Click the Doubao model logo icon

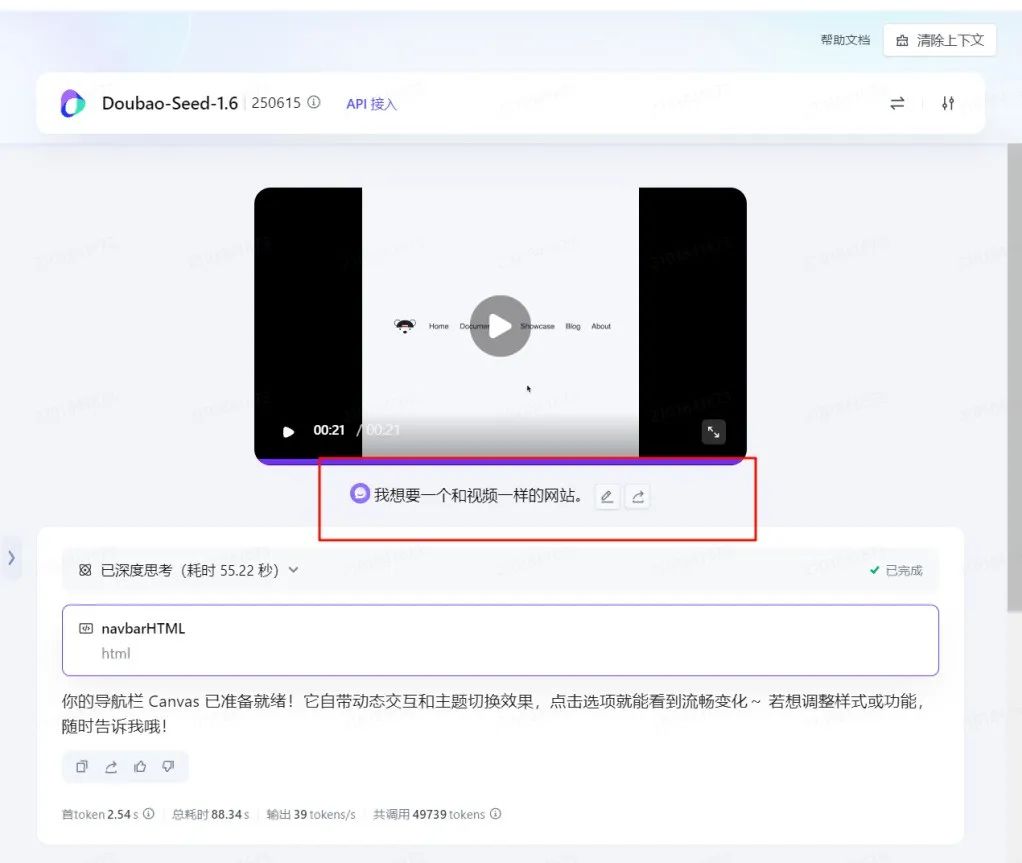[73, 103]
